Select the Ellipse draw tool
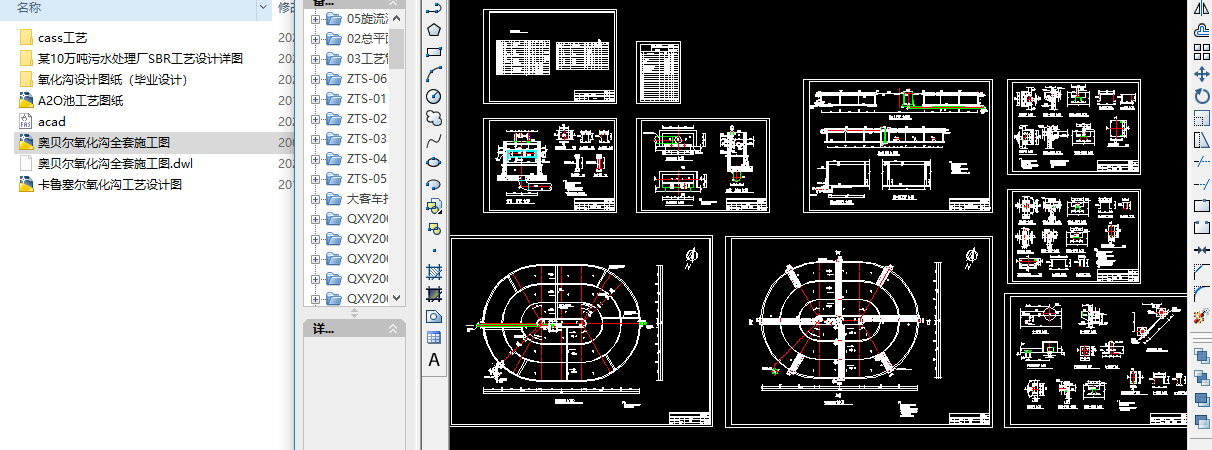 click(434, 162)
